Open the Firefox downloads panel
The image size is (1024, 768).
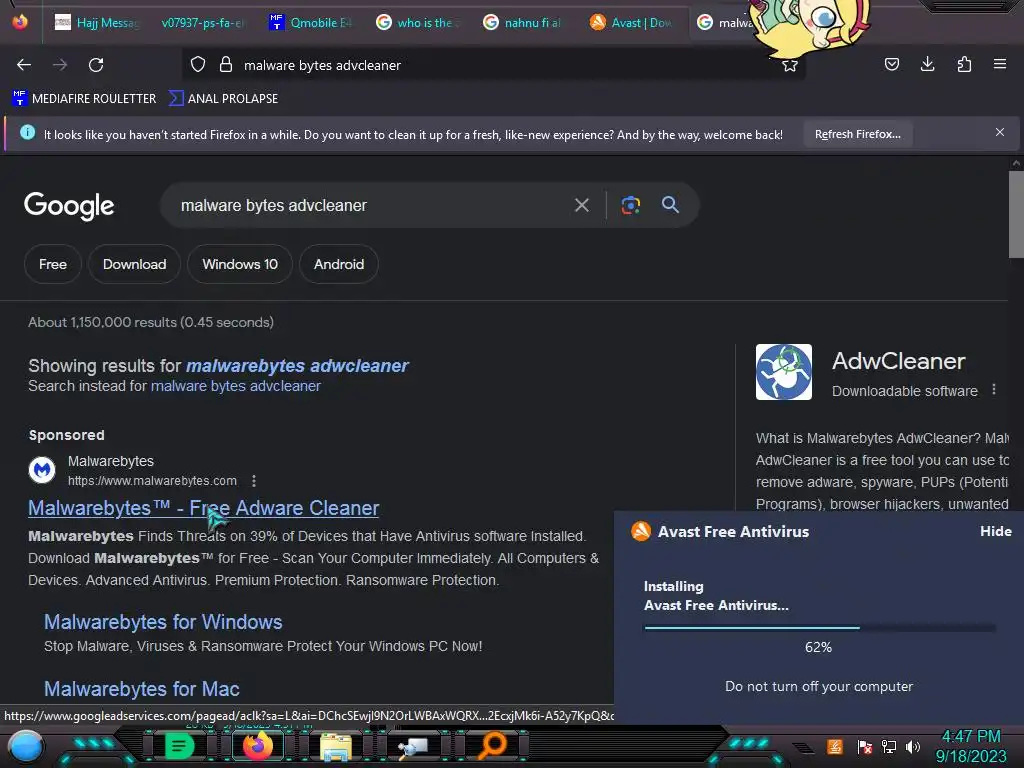pos(927,64)
